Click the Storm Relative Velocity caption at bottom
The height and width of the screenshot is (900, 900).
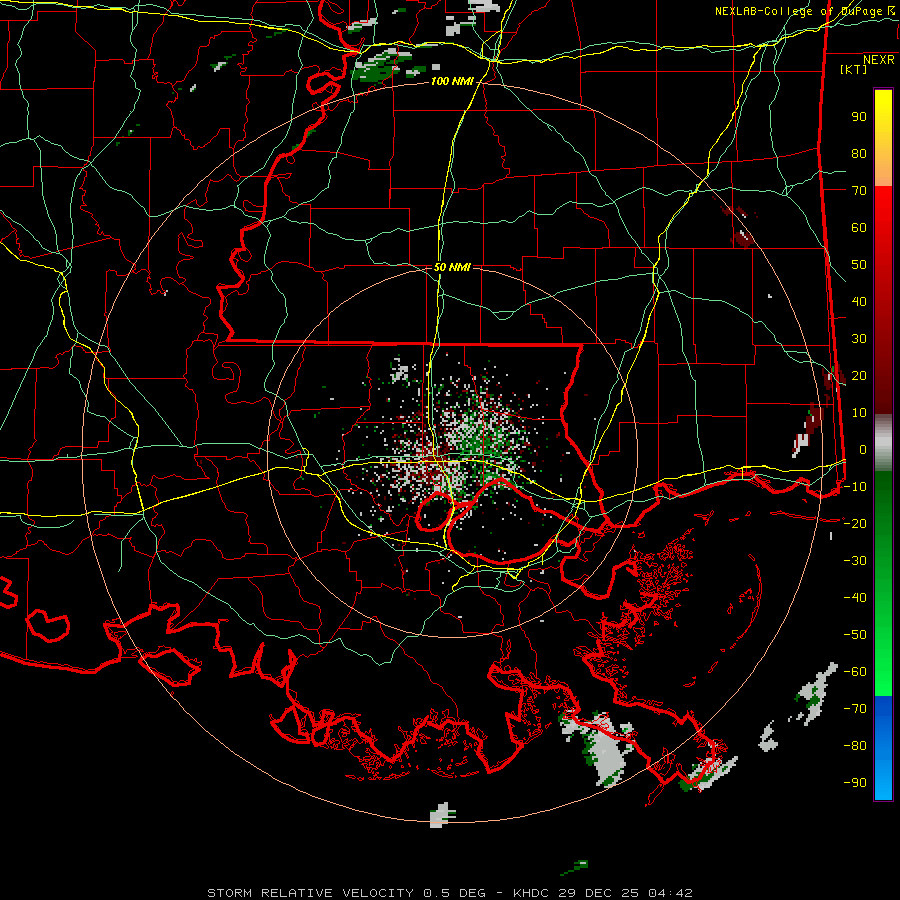click(x=449, y=893)
